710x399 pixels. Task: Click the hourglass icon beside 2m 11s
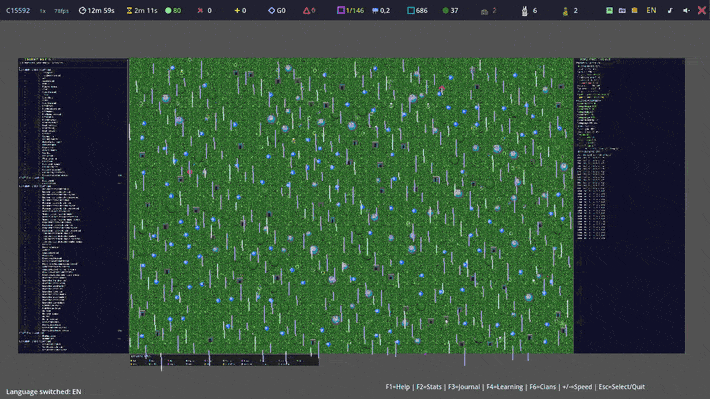[130, 10]
